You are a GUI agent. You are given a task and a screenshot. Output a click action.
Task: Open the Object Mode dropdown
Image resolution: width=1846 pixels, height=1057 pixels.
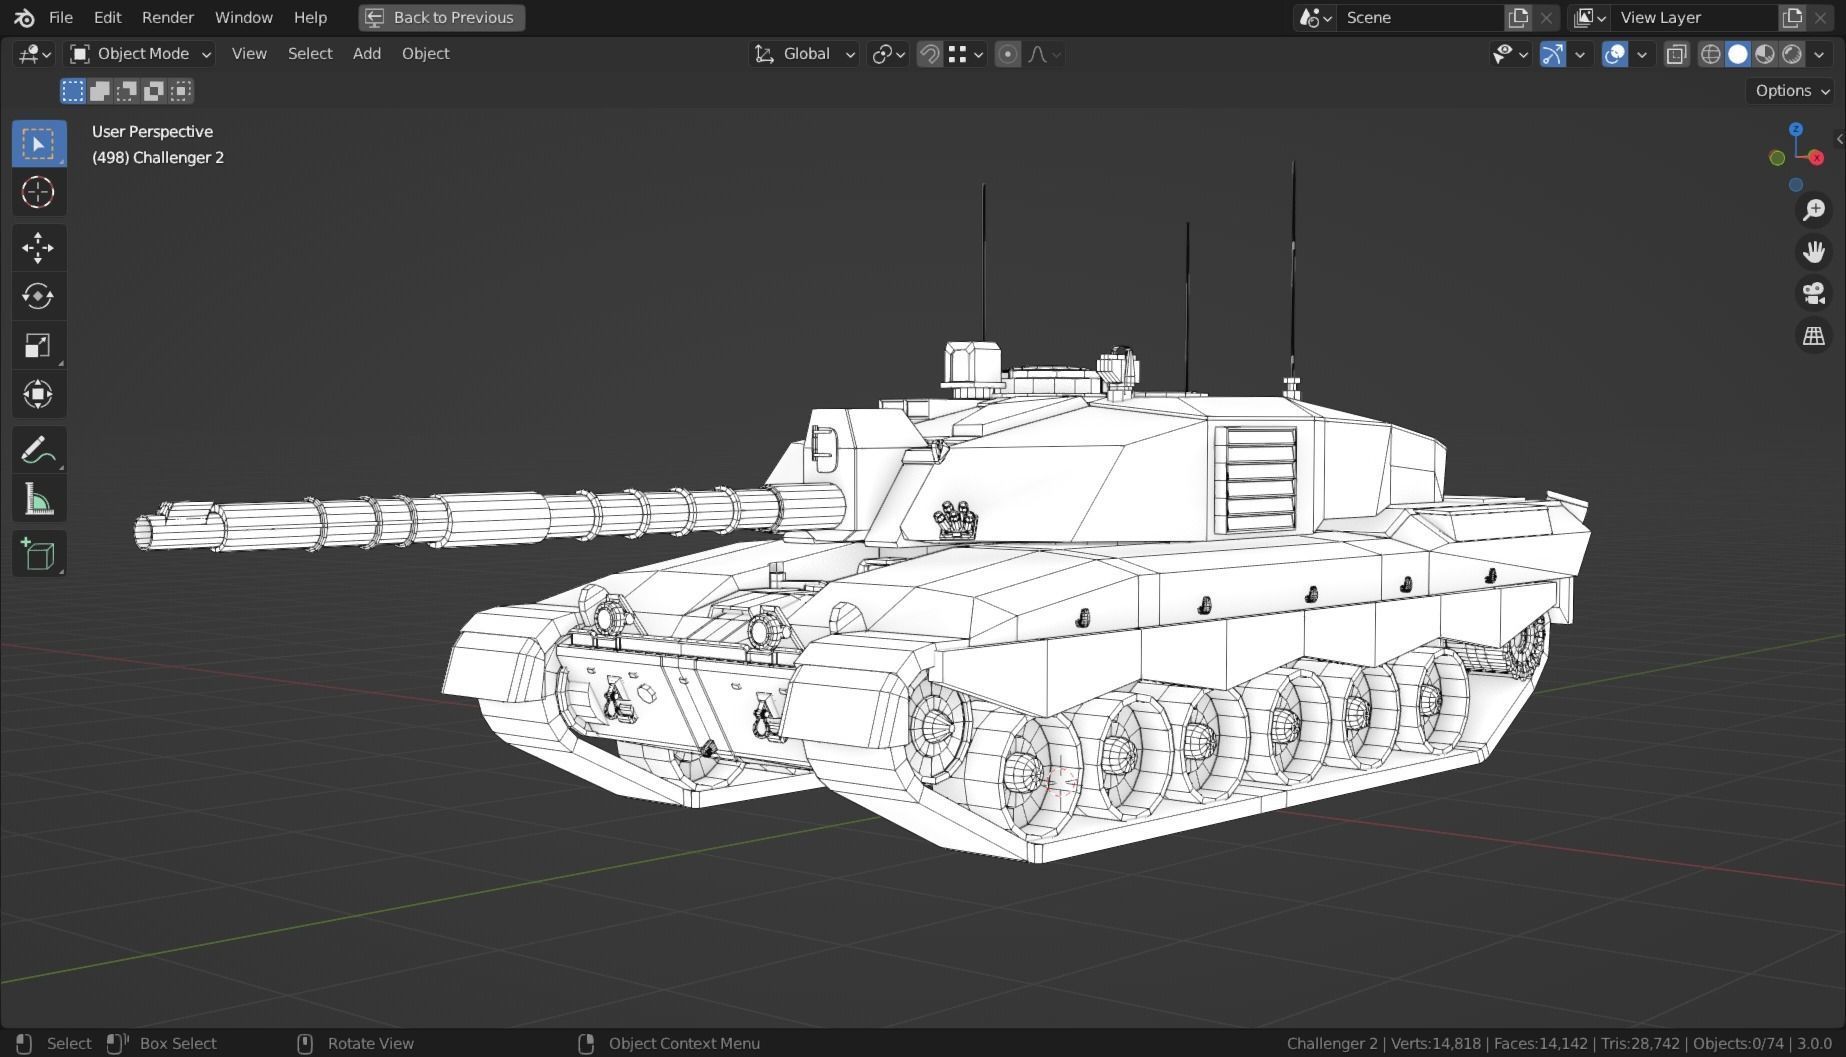tap(140, 54)
